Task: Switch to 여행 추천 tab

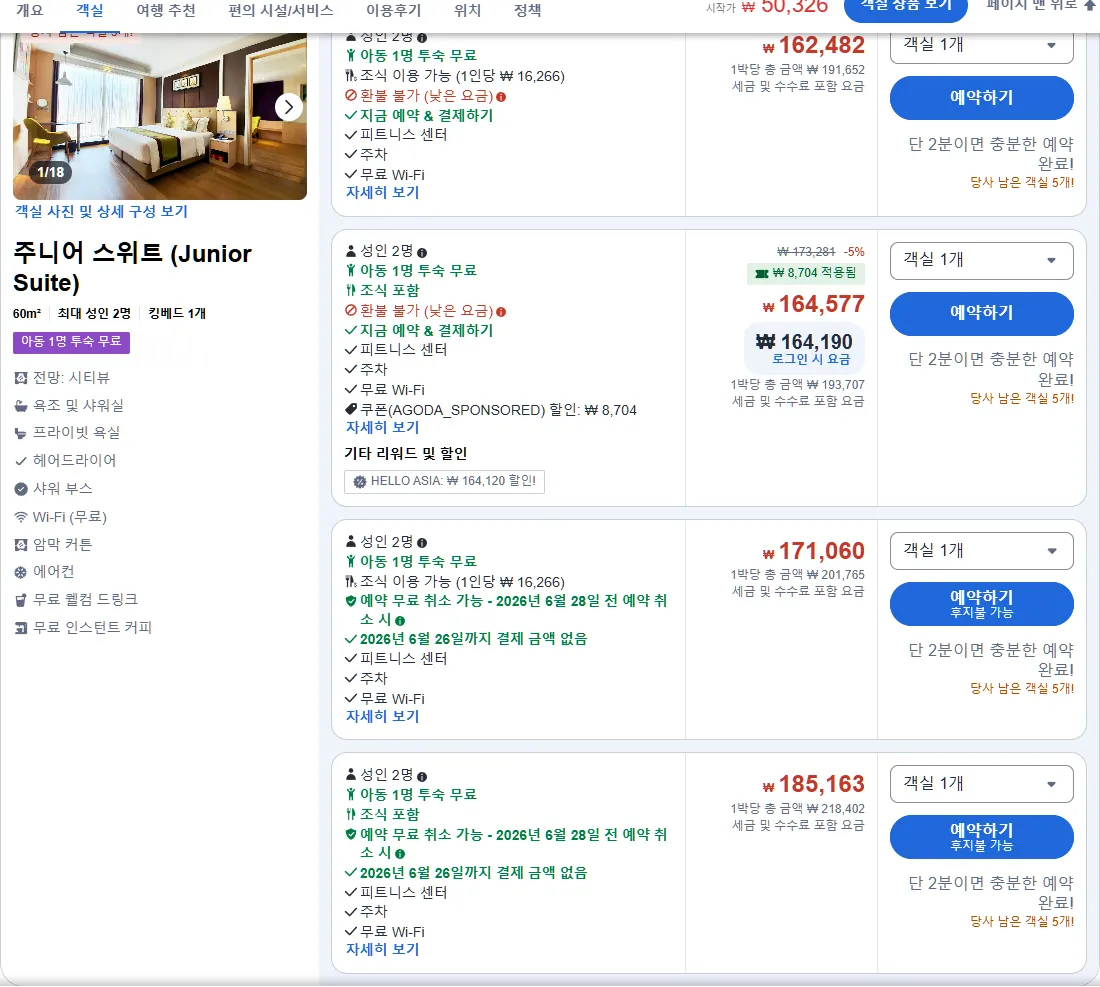Action: tap(166, 11)
